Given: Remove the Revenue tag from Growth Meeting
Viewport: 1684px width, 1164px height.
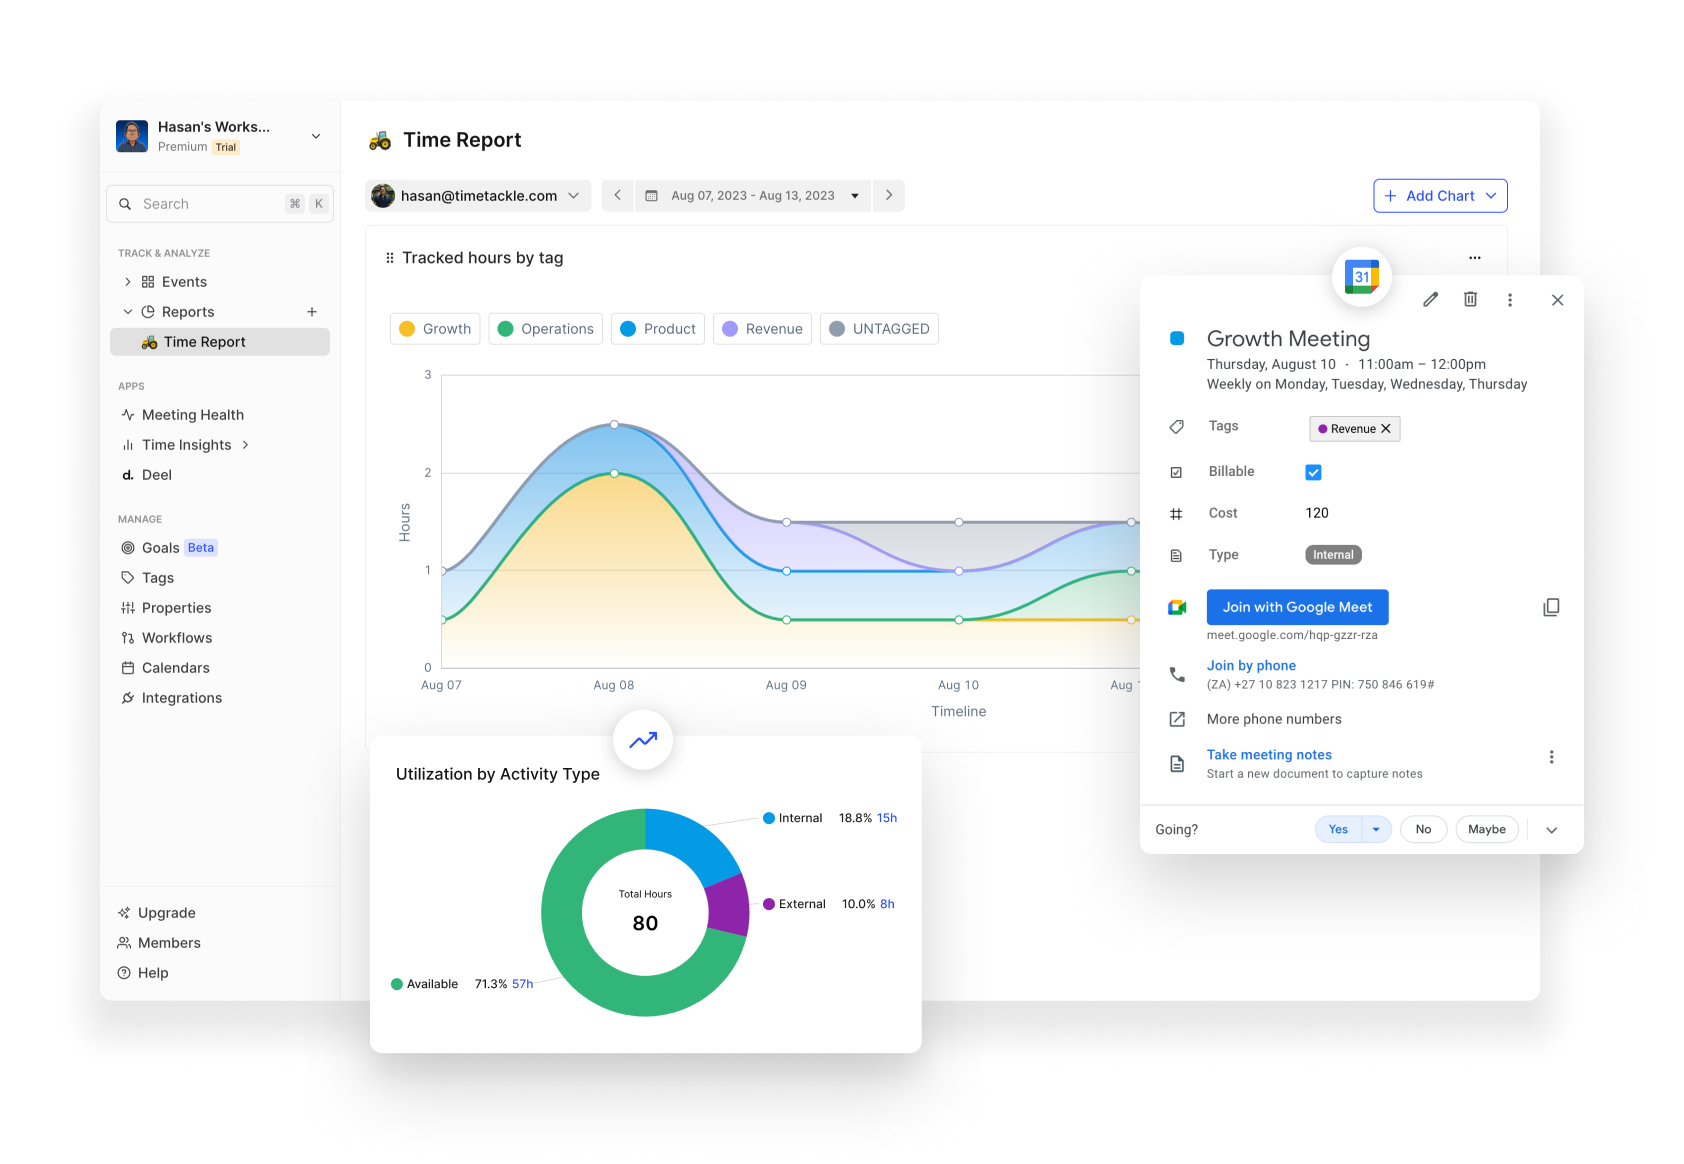Looking at the screenshot, I should pos(1387,428).
